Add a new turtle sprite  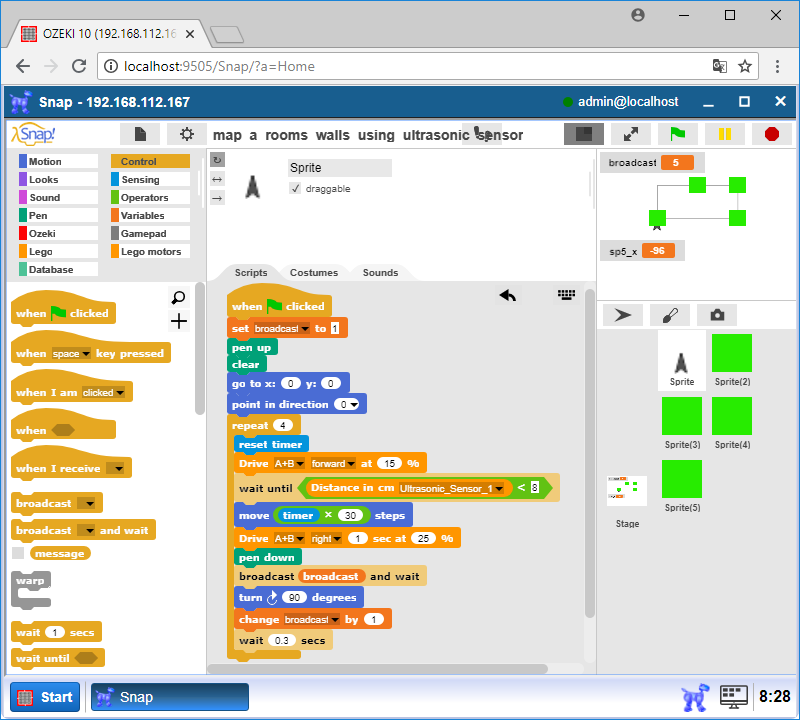(622, 315)
